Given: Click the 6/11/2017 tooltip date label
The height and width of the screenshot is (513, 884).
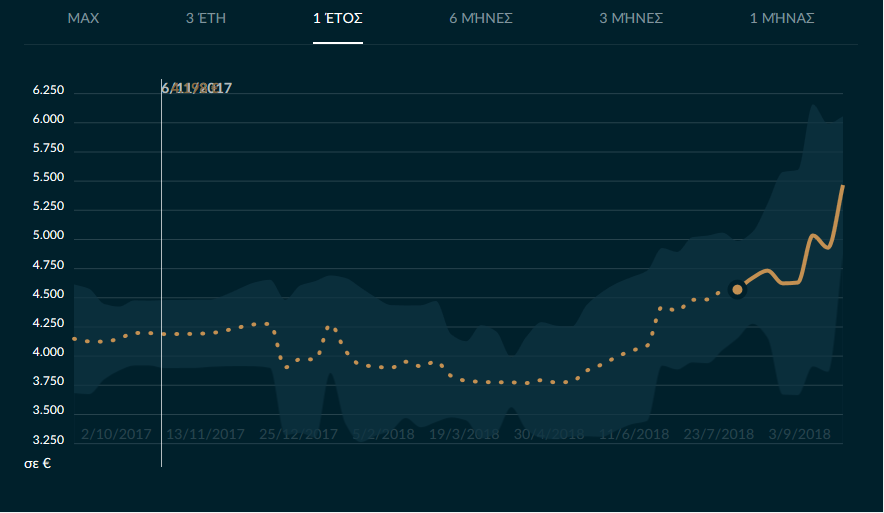Looking at the screenshot, I should pos(197,89).
